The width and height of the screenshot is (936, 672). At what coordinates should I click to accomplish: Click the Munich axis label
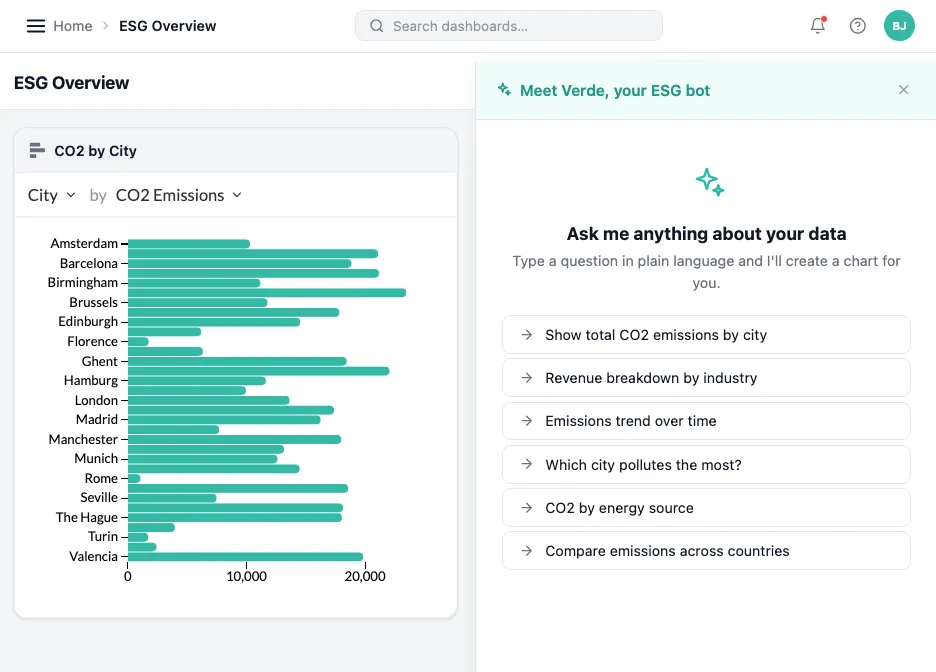[x=96, y=458]
